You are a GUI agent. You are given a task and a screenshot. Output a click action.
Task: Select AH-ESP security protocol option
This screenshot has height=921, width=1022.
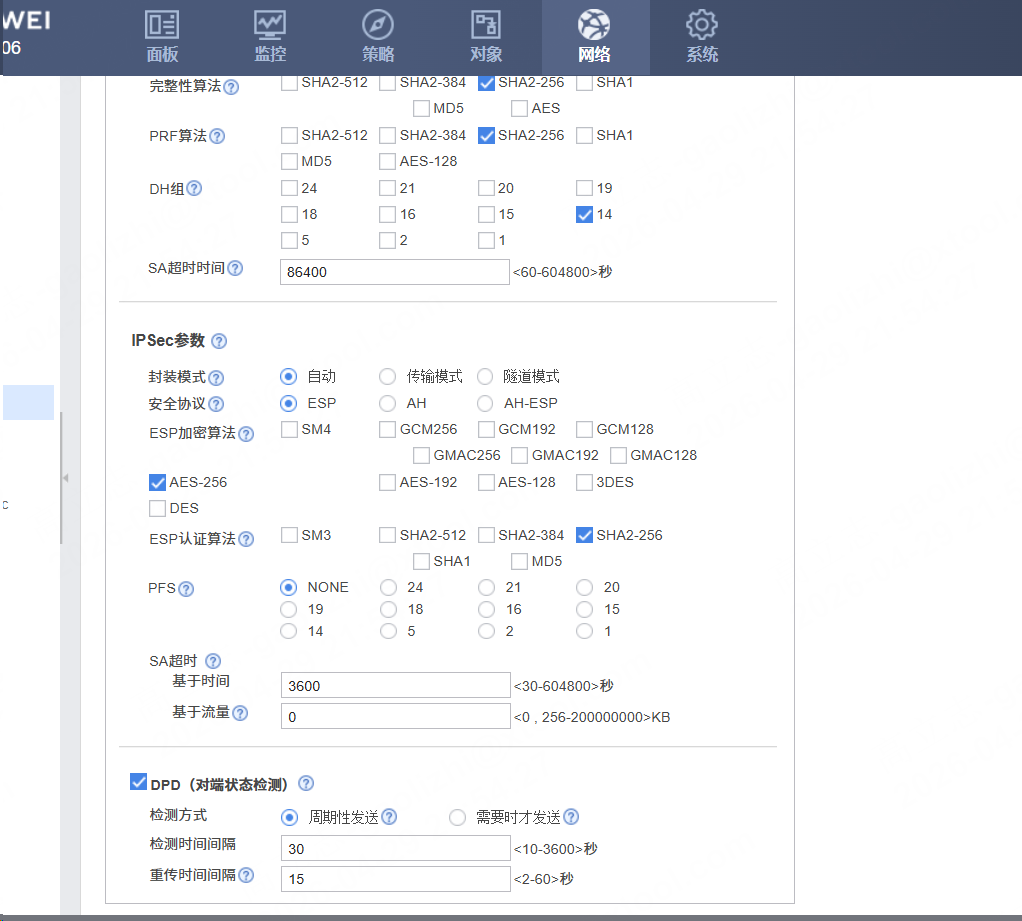[x=485, y=403]
